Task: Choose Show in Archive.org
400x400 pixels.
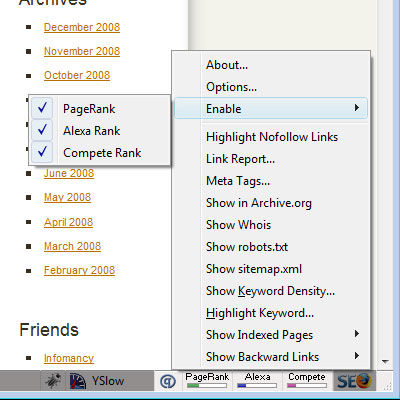Action: click(x=271, y=203)
